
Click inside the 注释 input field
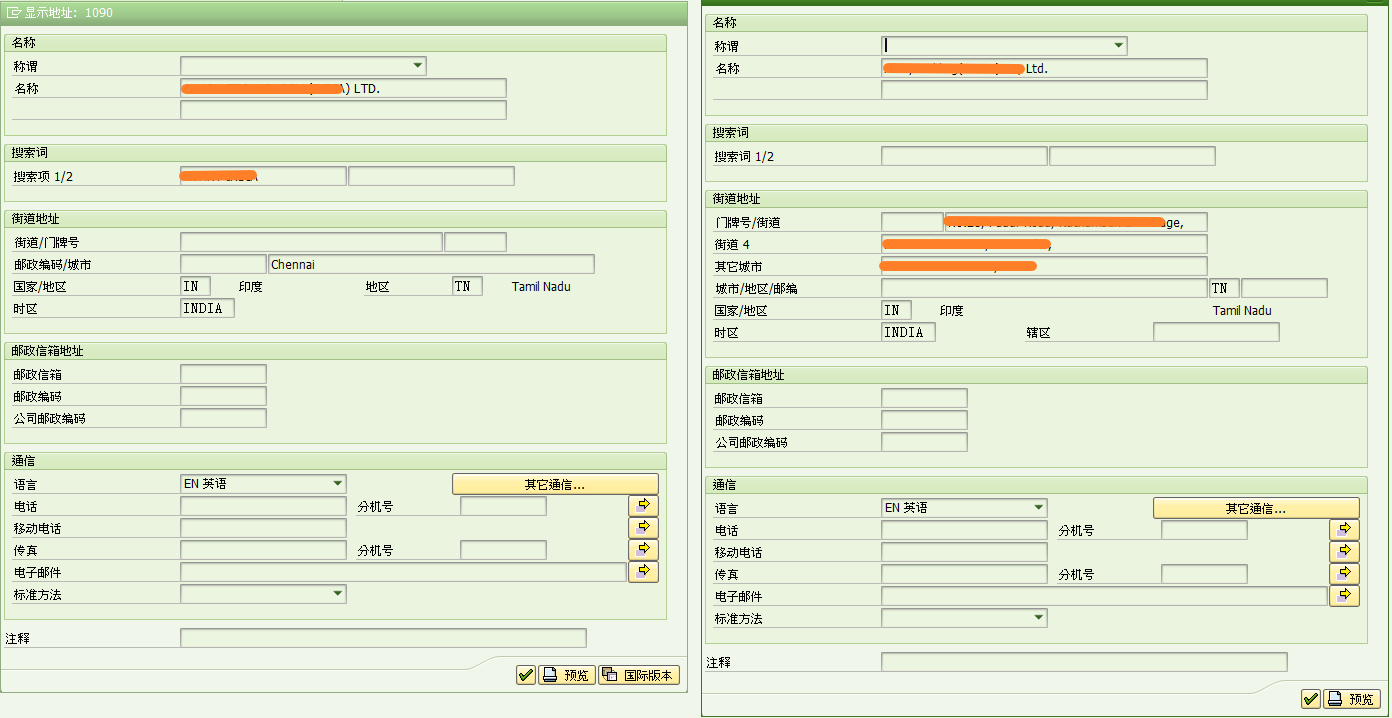(x=383, y=637)
